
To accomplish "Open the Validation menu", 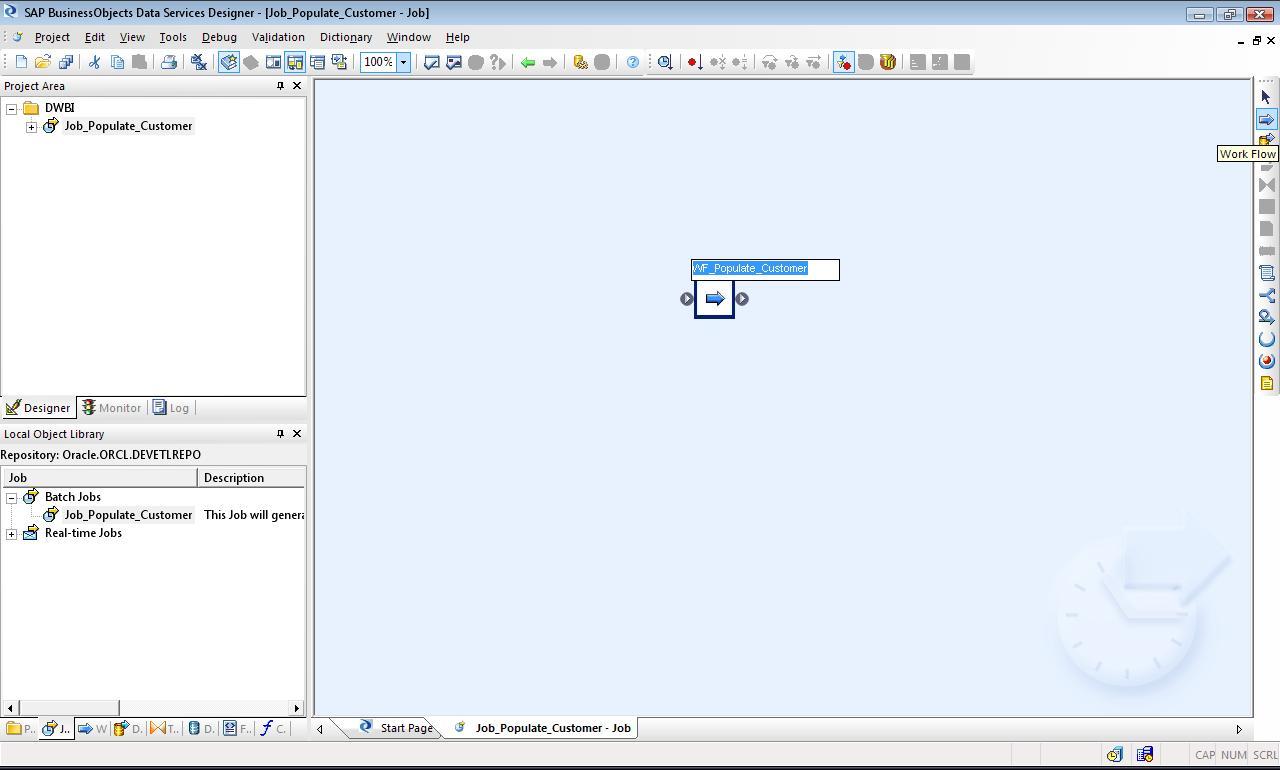I will point(278,37).
